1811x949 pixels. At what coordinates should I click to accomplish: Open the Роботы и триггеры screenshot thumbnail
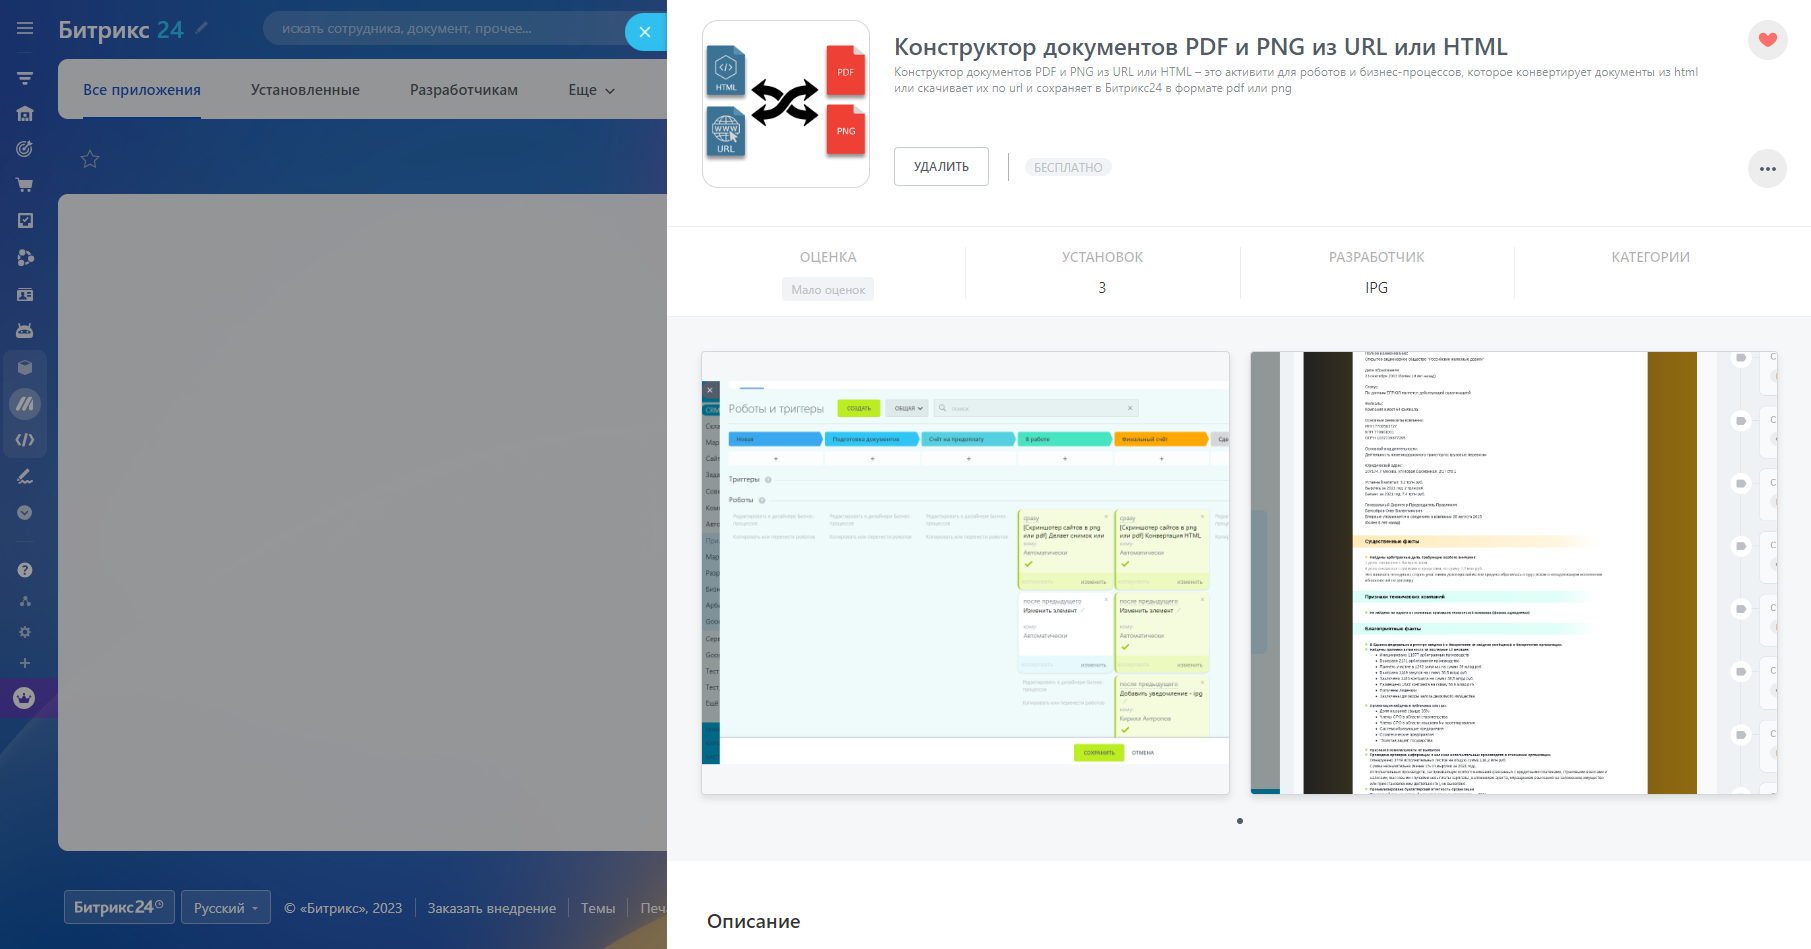tap(965, 573)
